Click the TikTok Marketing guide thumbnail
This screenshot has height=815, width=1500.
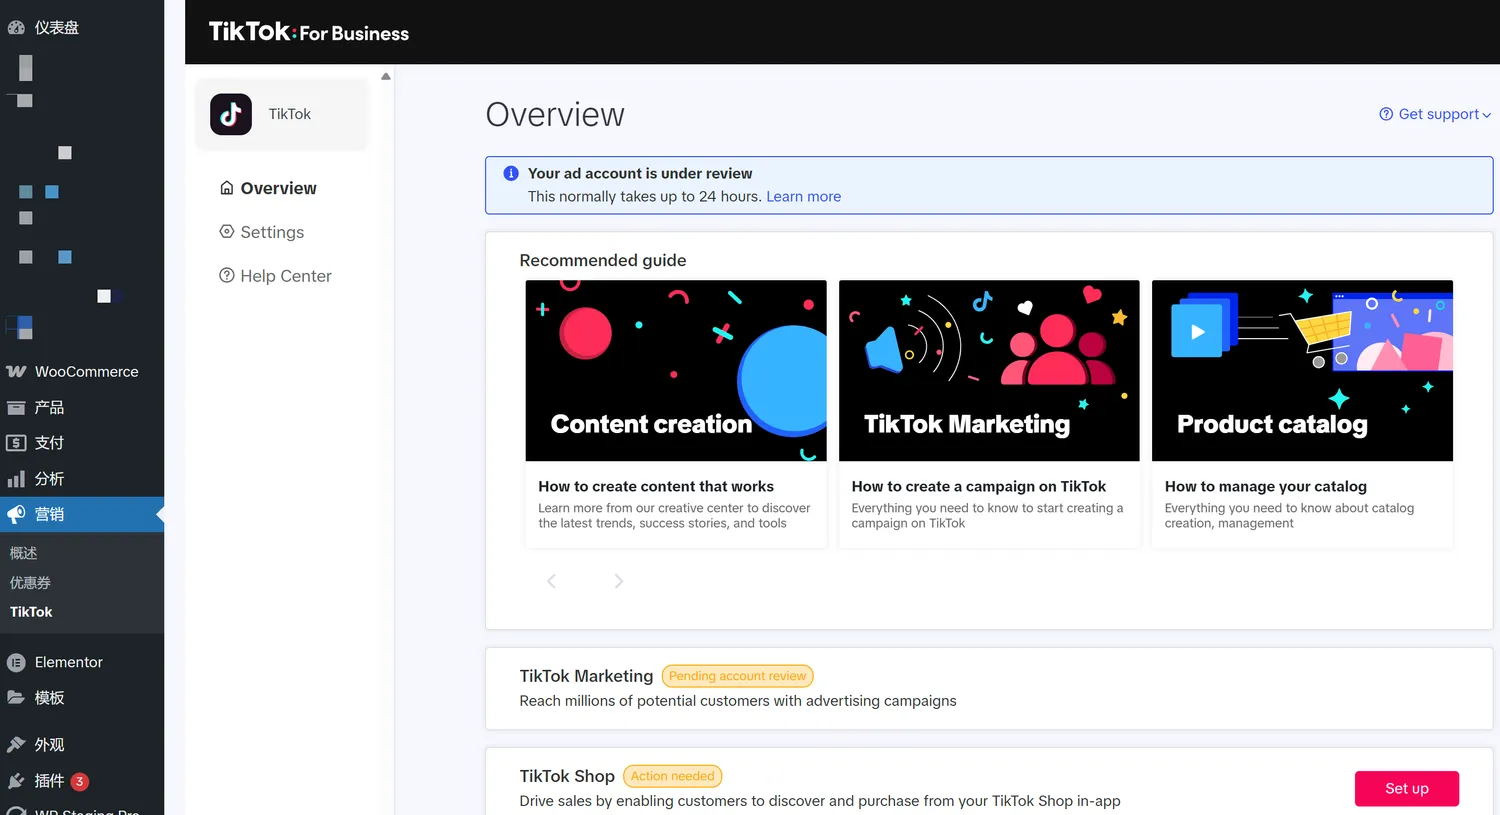click(989, 370)
